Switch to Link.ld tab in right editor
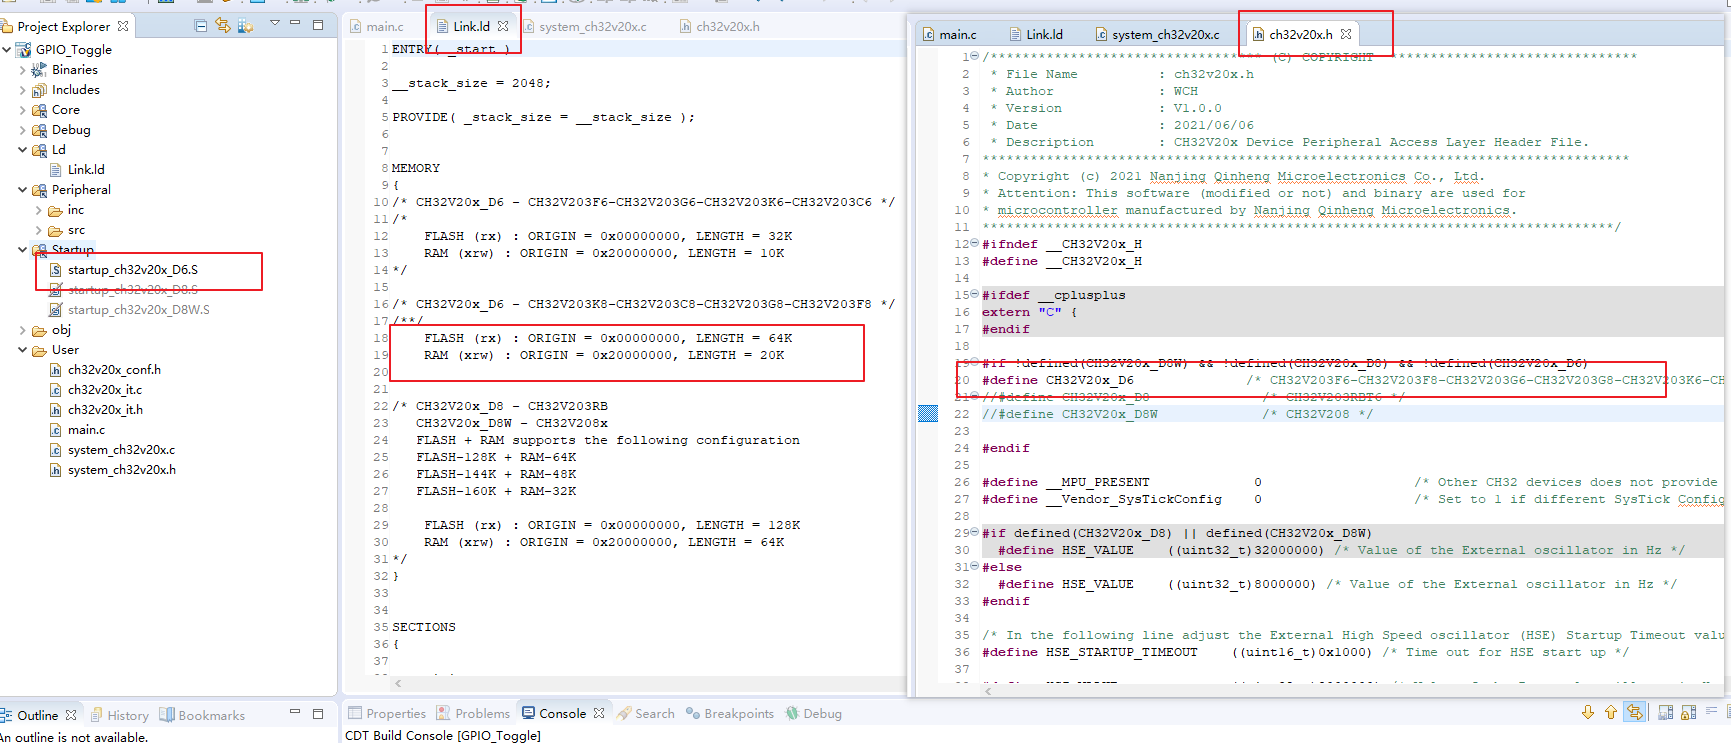 click(x=1037, y=34)
